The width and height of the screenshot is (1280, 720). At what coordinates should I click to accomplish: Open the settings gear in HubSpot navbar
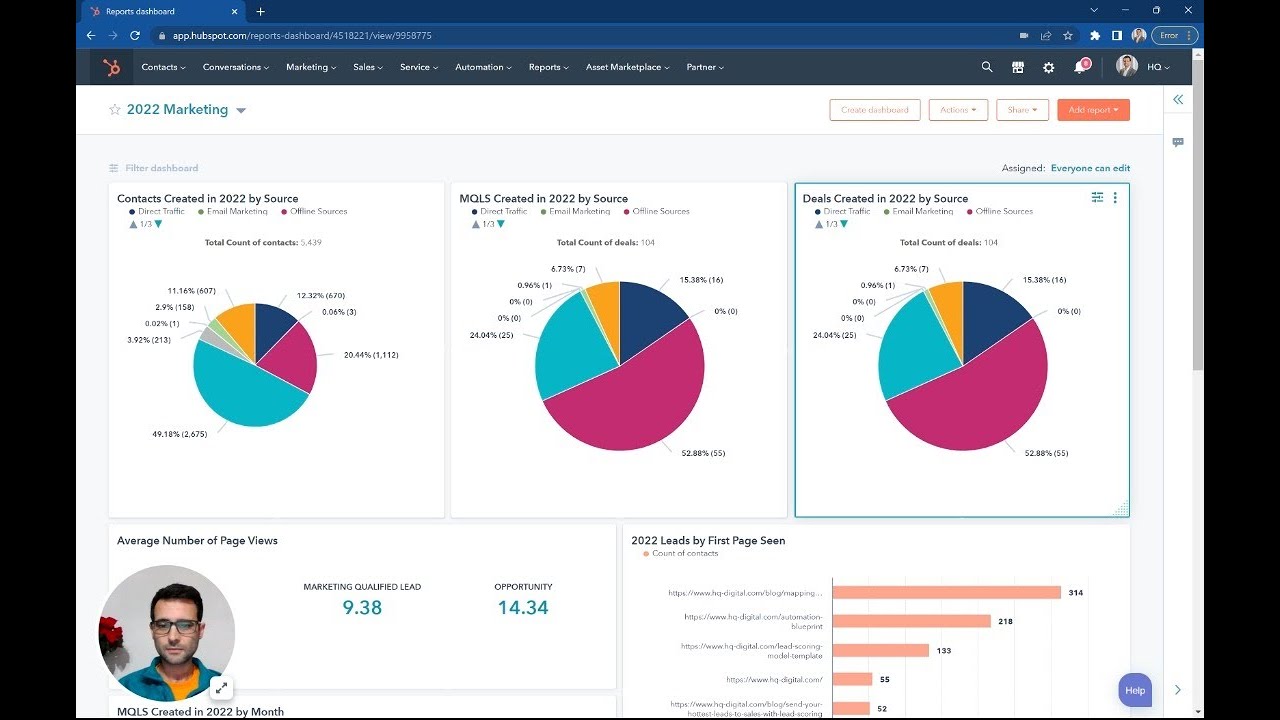pyautogui.click(x=1048, y=67)
